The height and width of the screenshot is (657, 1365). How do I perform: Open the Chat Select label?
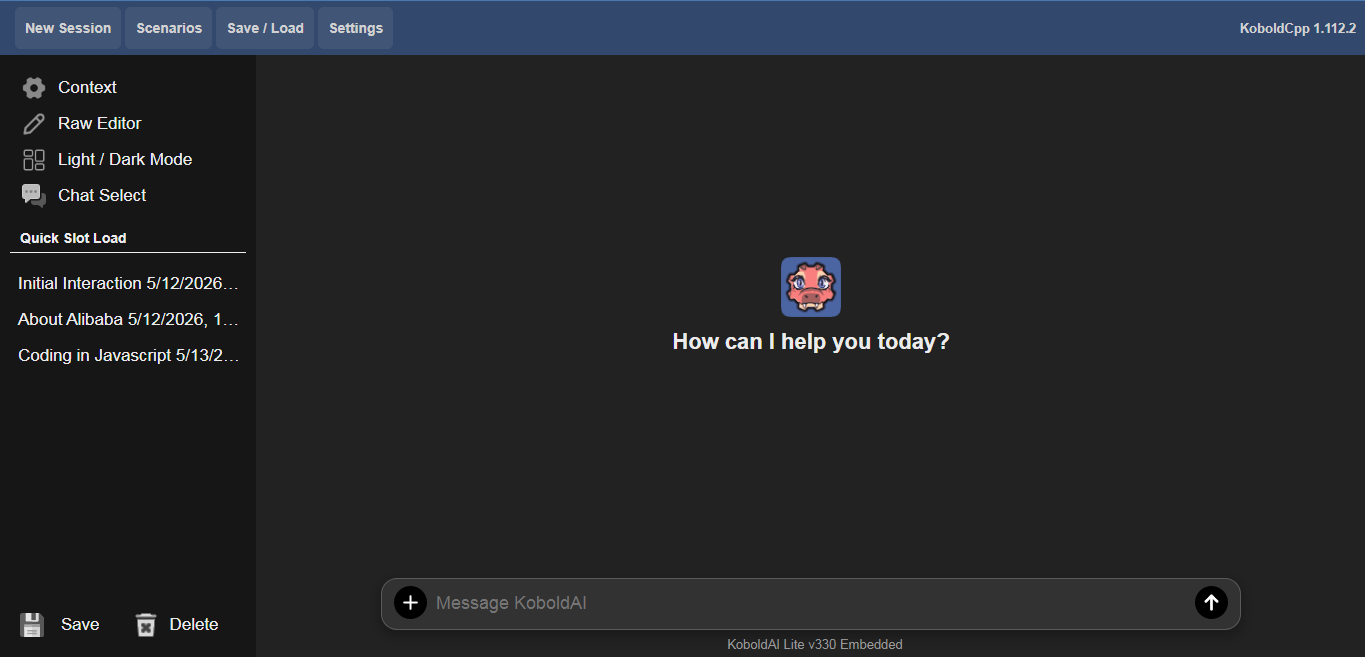tap(102, 196)
